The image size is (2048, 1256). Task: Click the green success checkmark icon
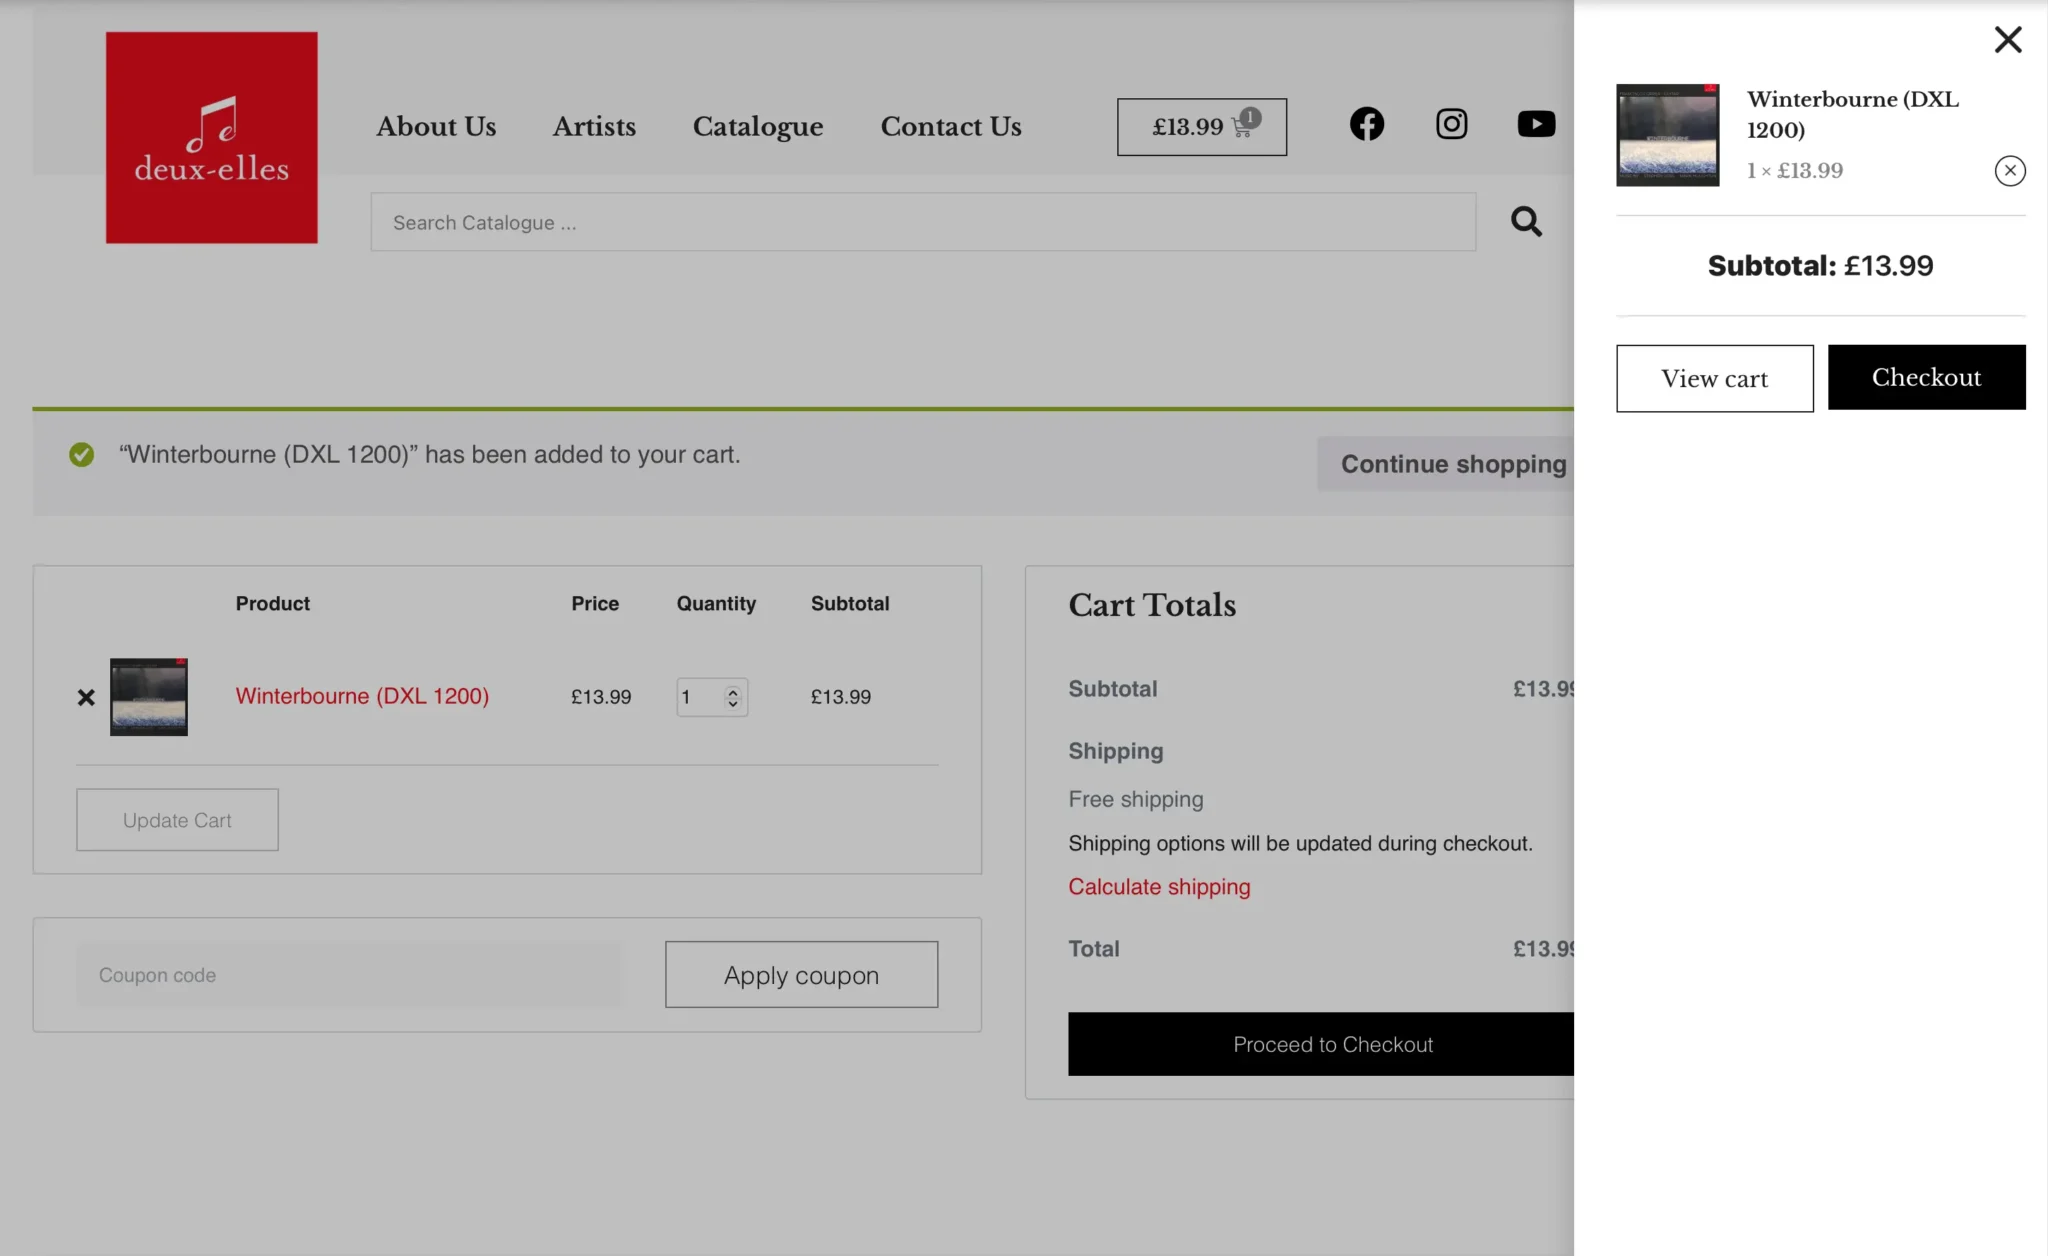point(82,455)
